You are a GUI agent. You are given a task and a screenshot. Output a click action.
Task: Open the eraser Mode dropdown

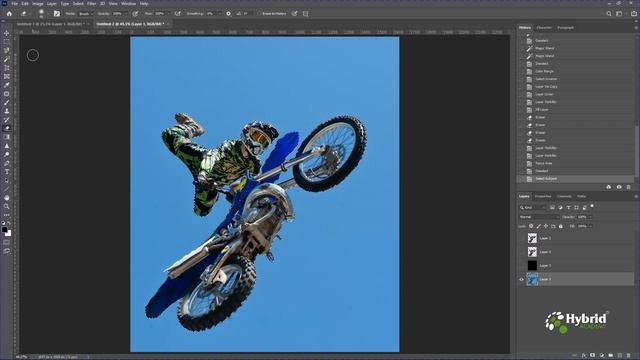tap(85, 13)
